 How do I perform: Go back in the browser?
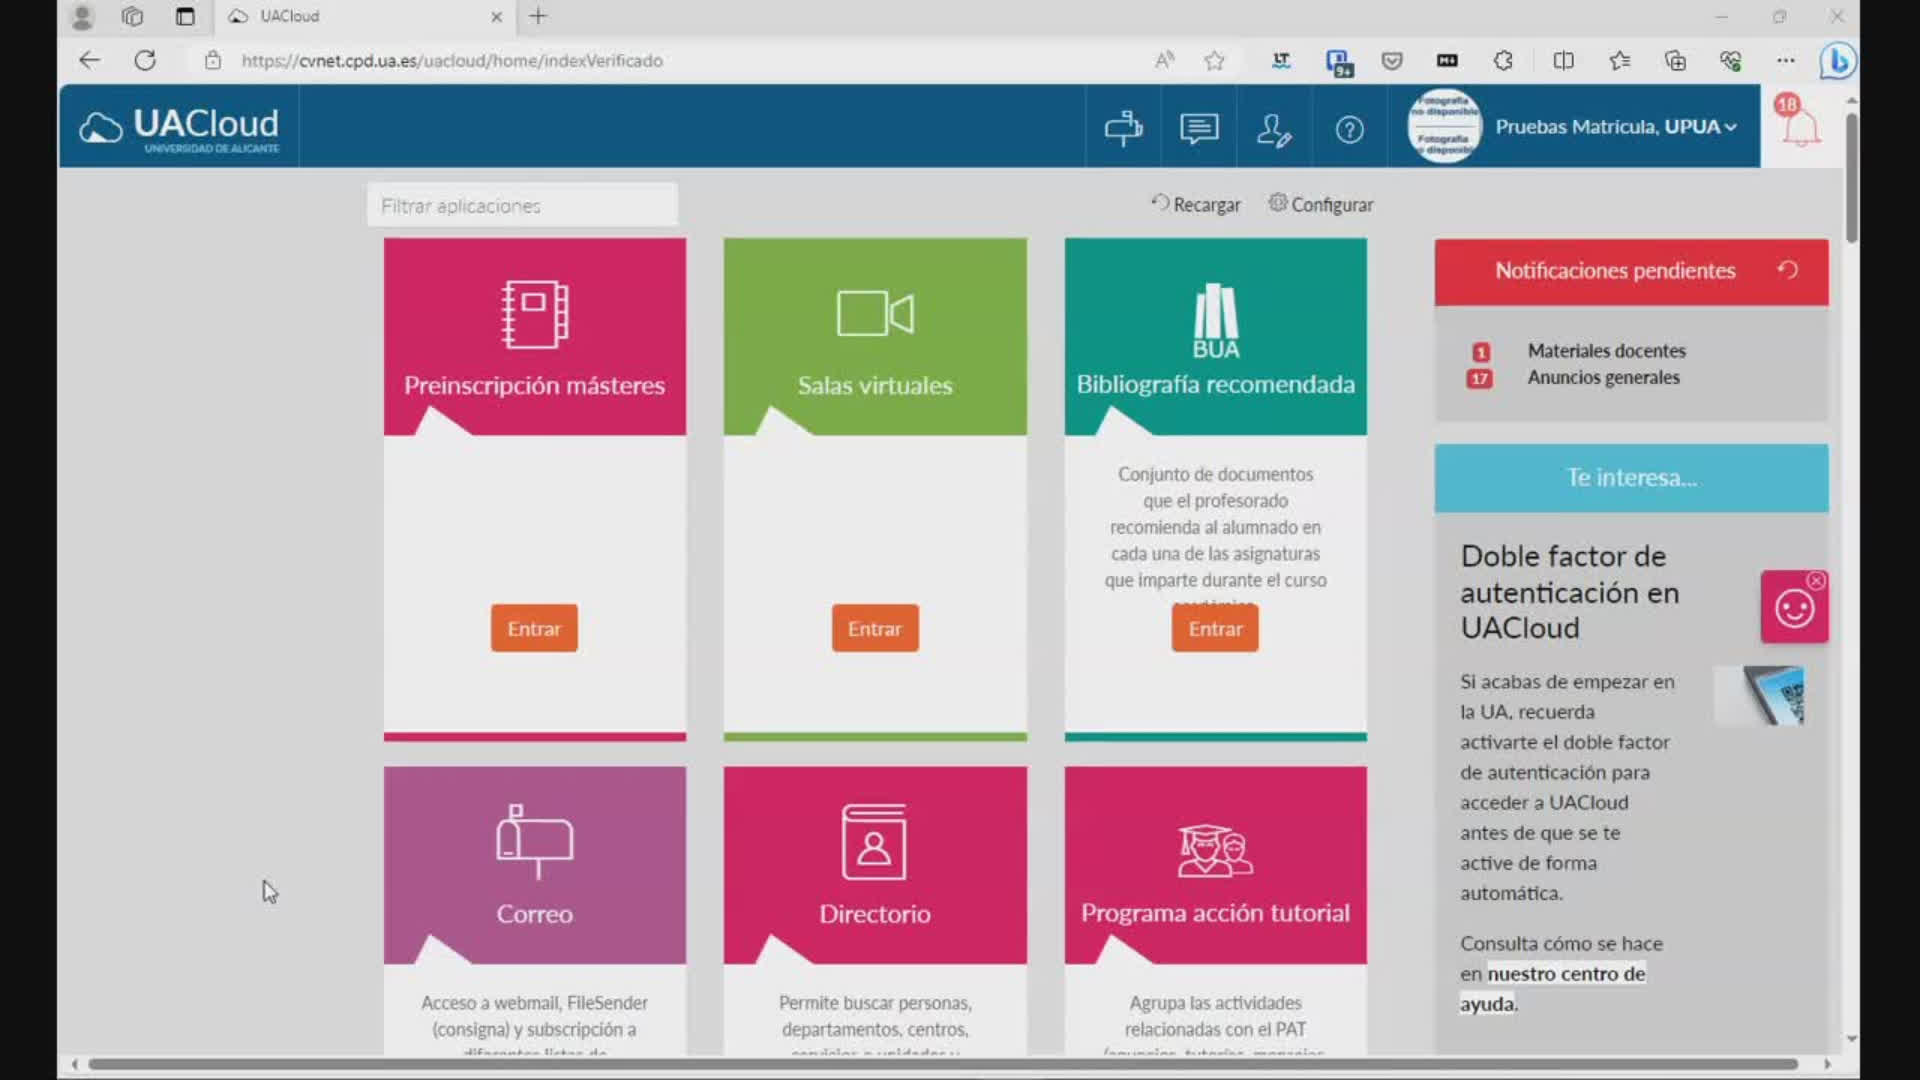pyautogui.click(x=90, y=60)
